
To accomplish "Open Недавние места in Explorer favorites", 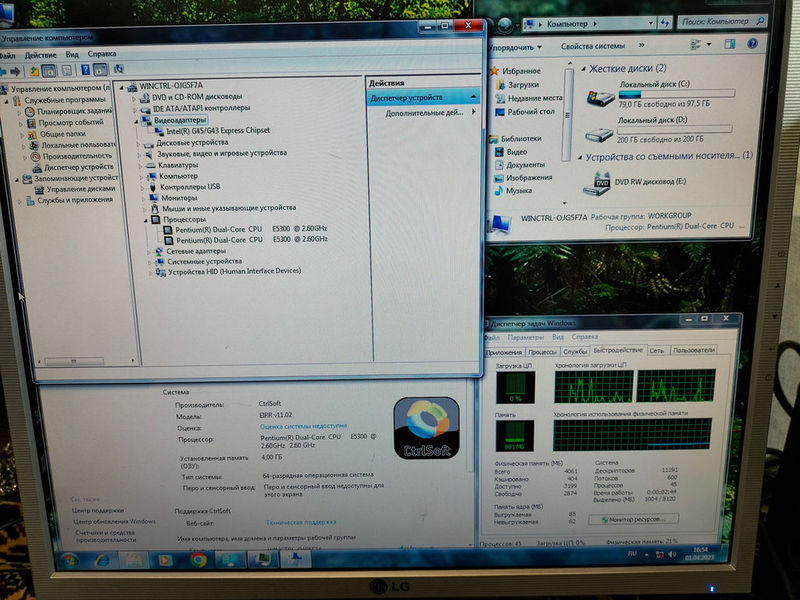I will [x=529, y=98].
